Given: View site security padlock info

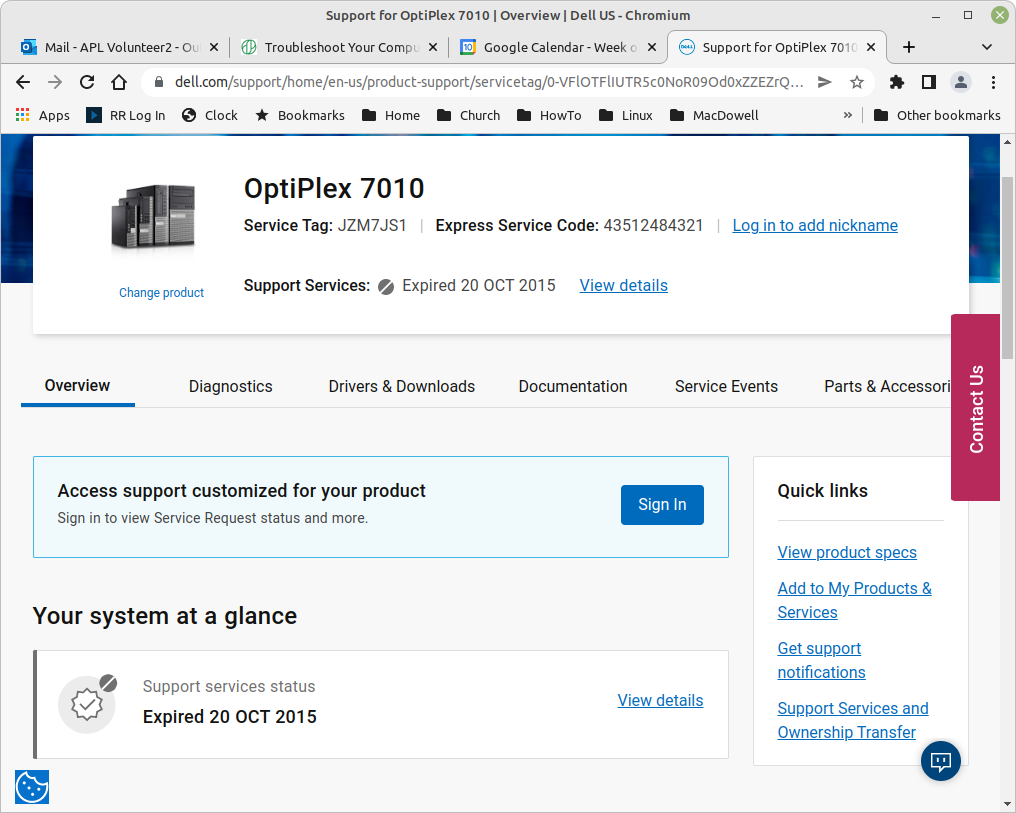Looking at the screenshot, I should (x=159, y=82).
